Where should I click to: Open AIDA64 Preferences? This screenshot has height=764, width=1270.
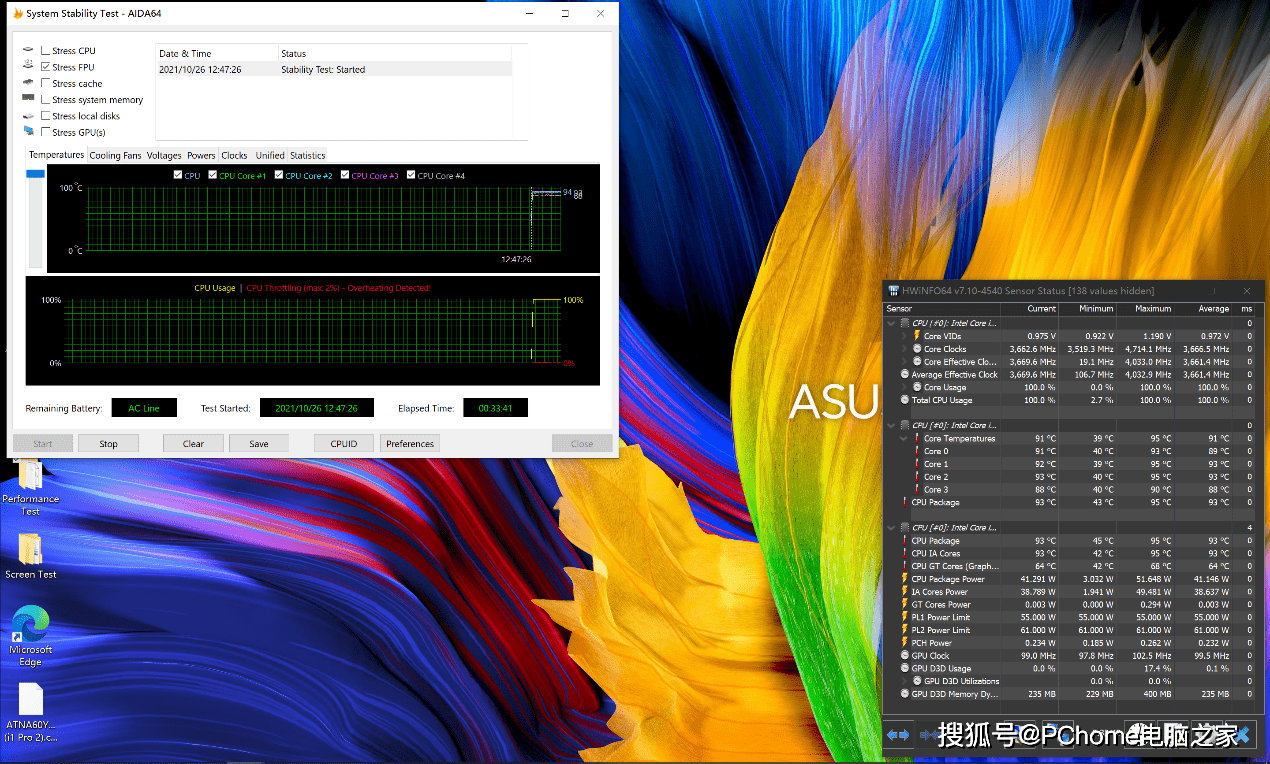[x=410, y=443]
